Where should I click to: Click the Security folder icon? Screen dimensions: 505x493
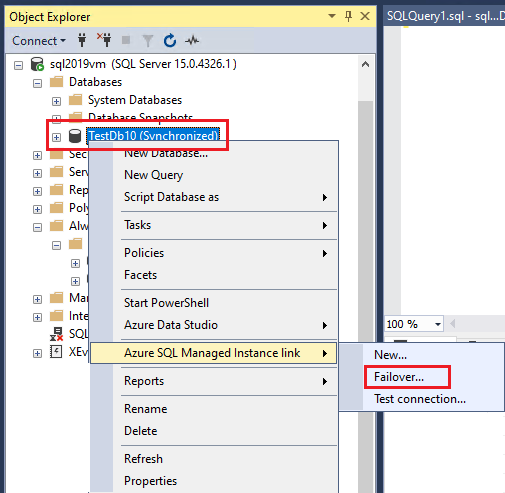pos(56,154)
